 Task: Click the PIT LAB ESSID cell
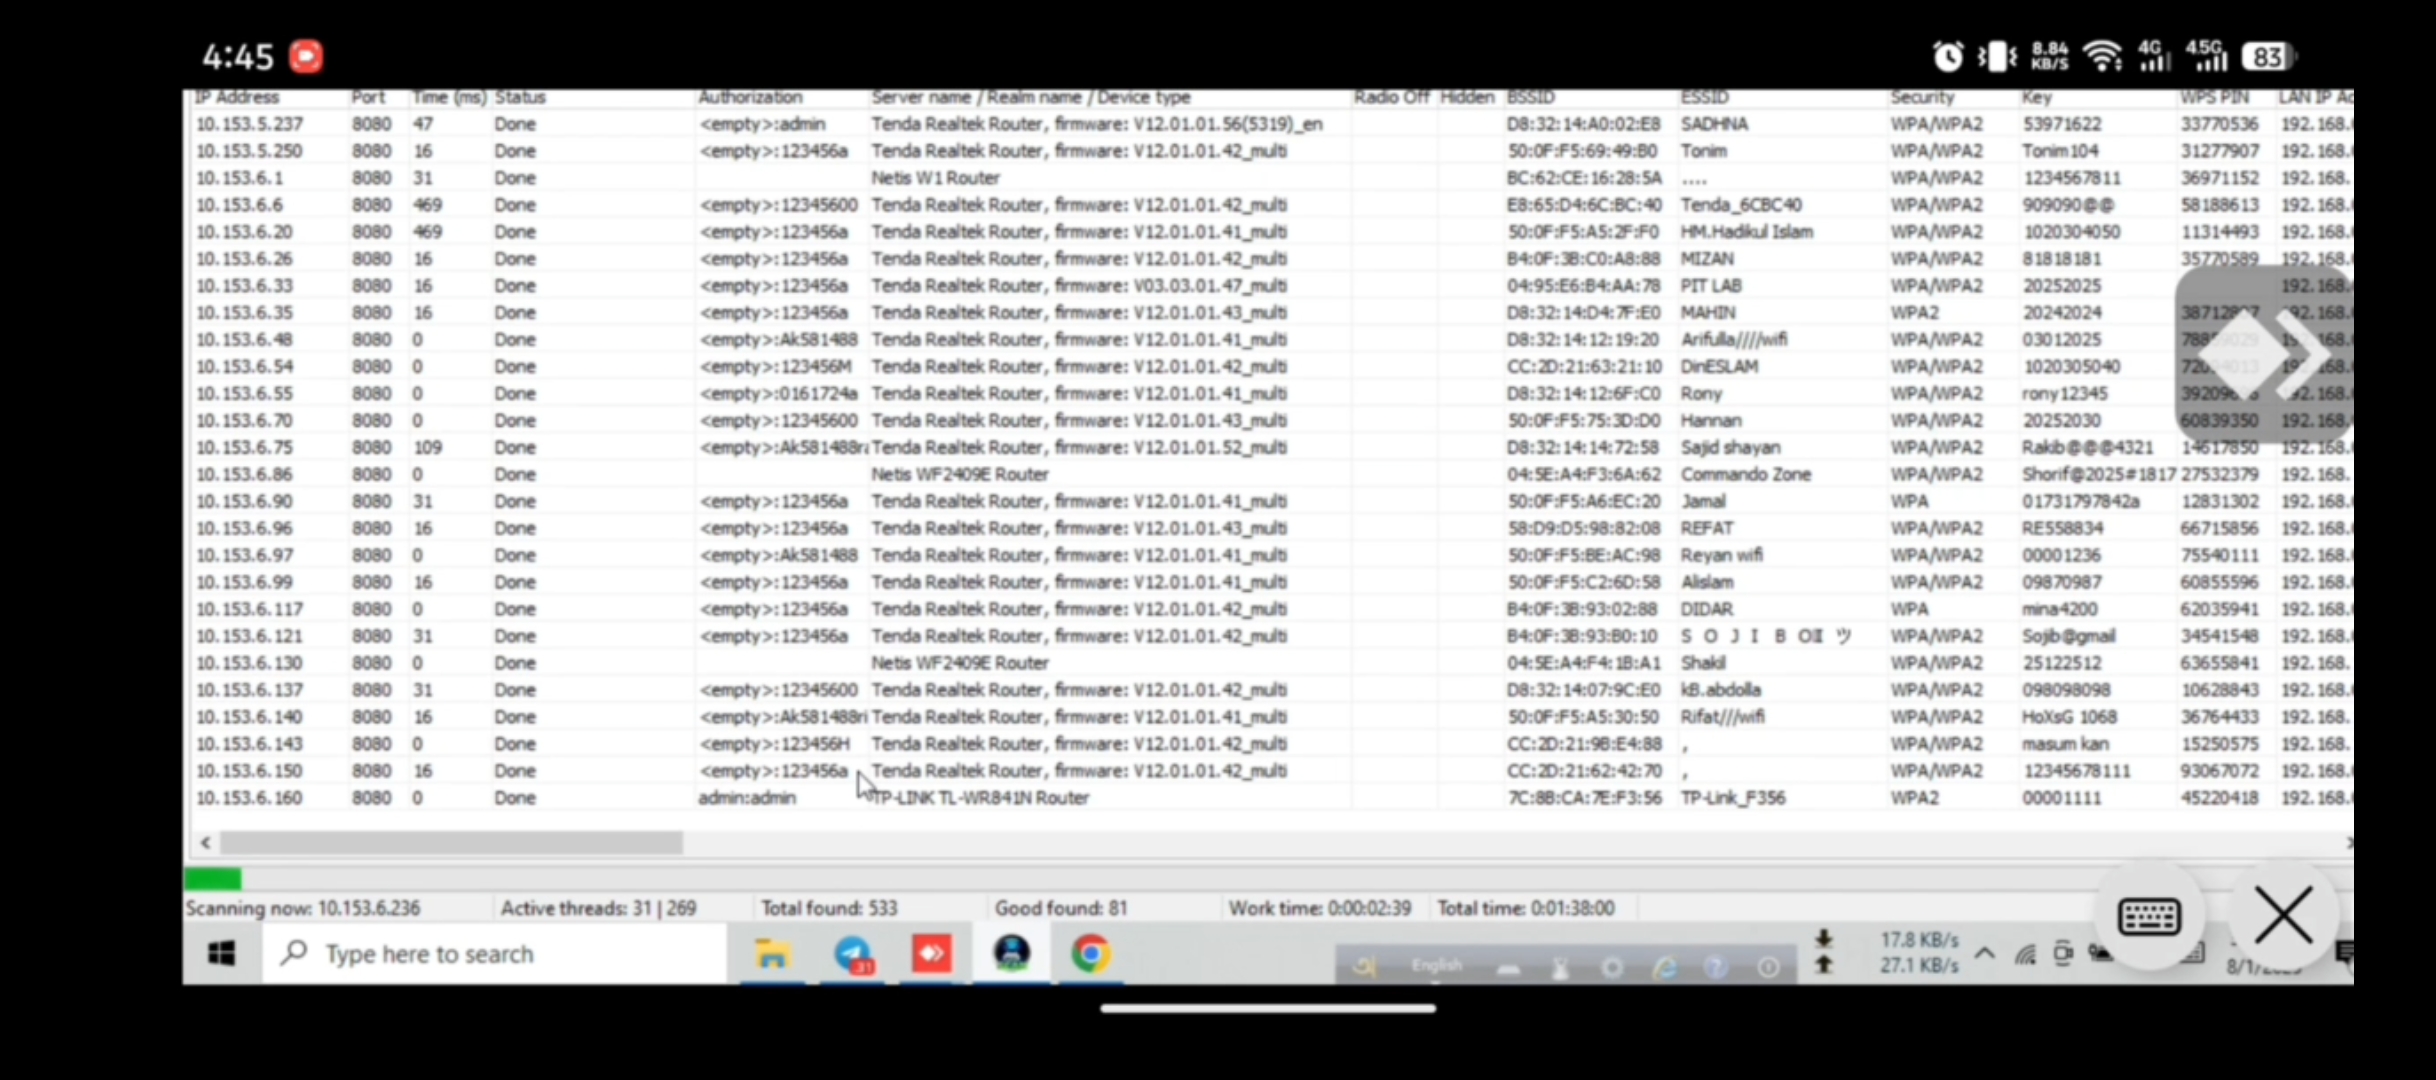pos(1711,286)
